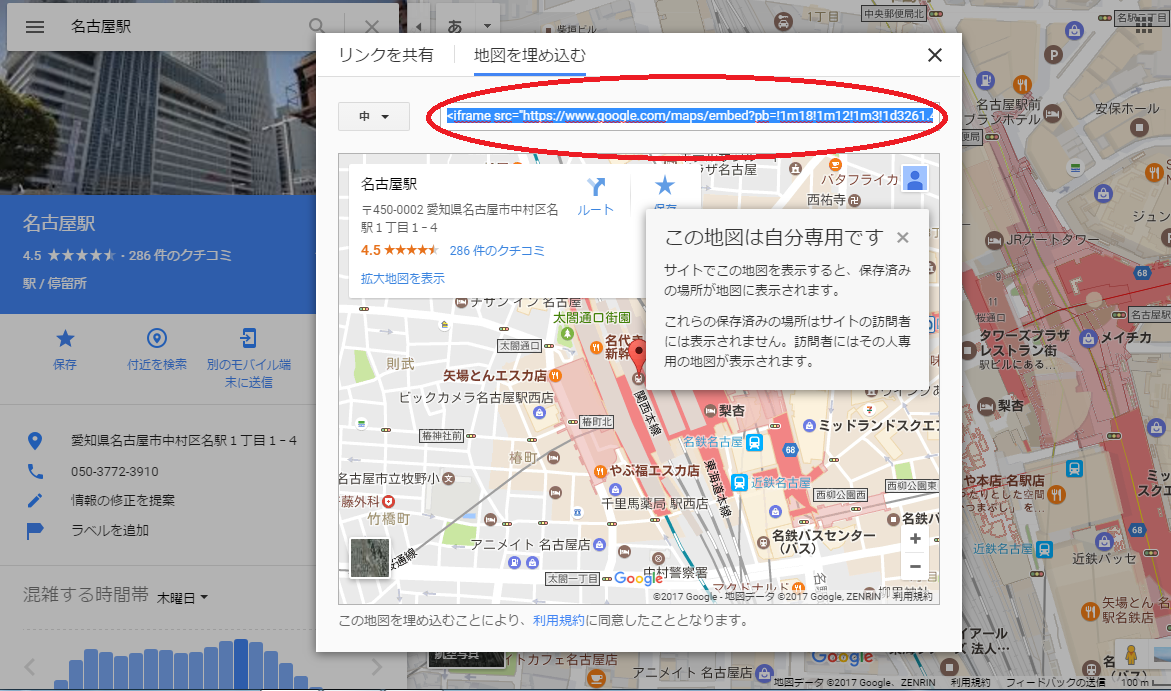Click the ルート directions icon in the embed preview

click(595, 186)
